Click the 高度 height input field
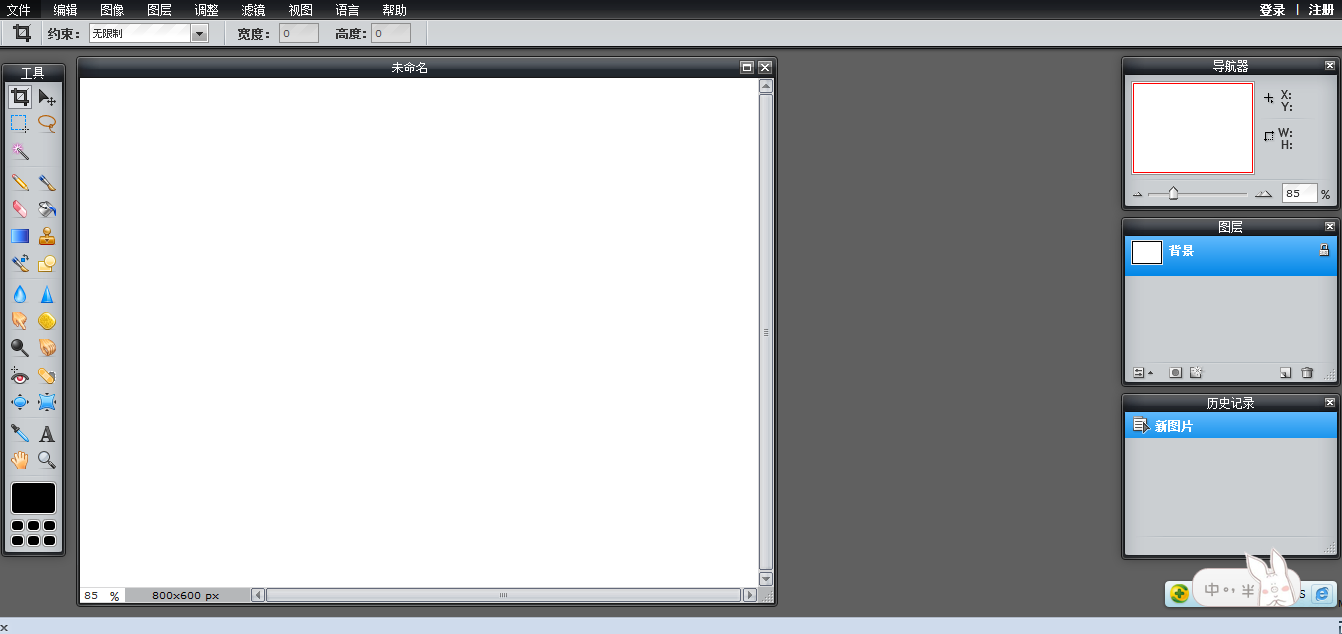The image size is (1342, 634). coord(391,33)
